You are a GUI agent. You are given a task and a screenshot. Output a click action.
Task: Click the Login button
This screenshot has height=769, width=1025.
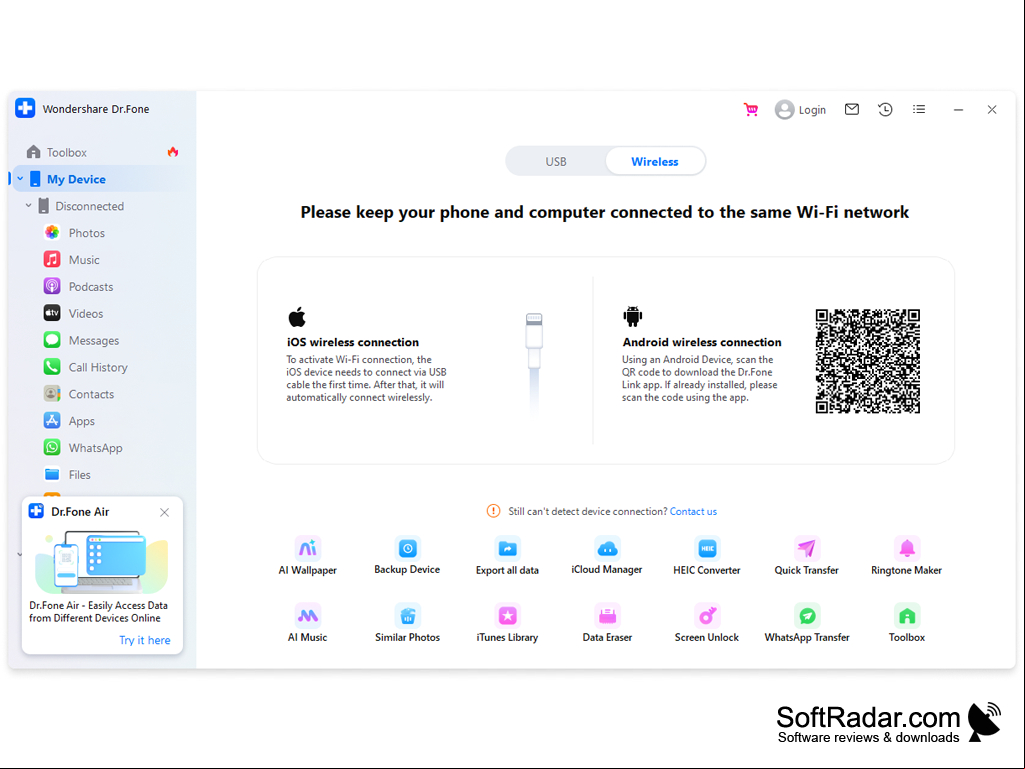tap(800, 110)
